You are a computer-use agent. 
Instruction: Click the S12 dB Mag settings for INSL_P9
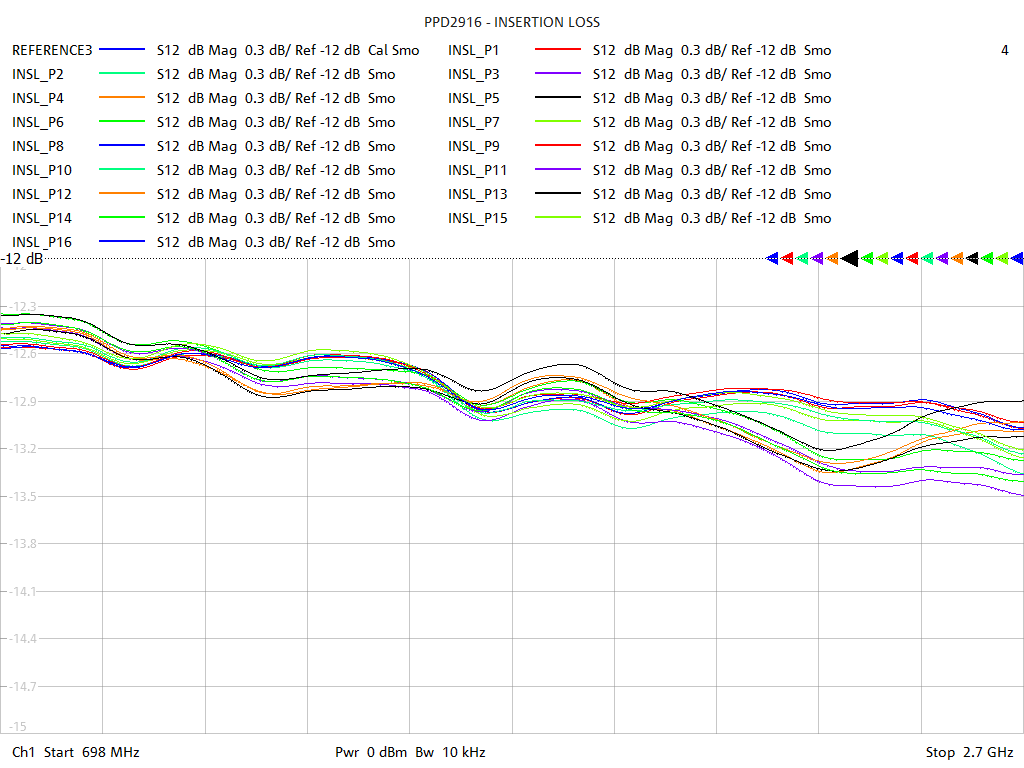click(x=712, y=146)
